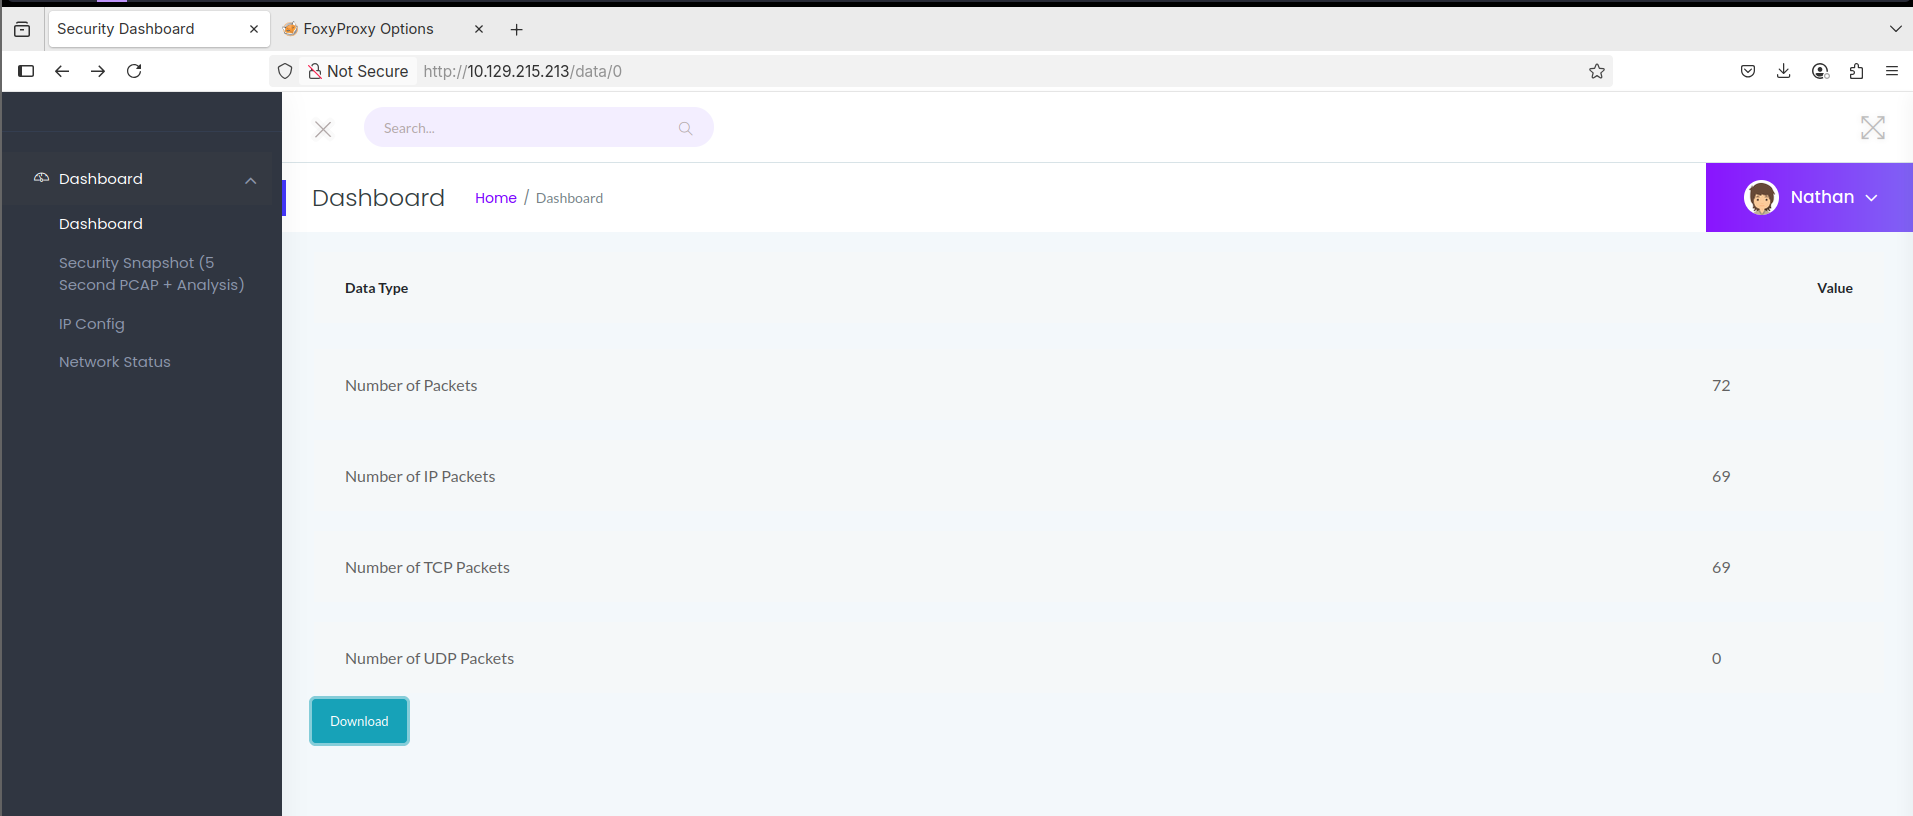1913x816 pixels.
Task: Click the value 72 for packets
Action: [1721, 386]
